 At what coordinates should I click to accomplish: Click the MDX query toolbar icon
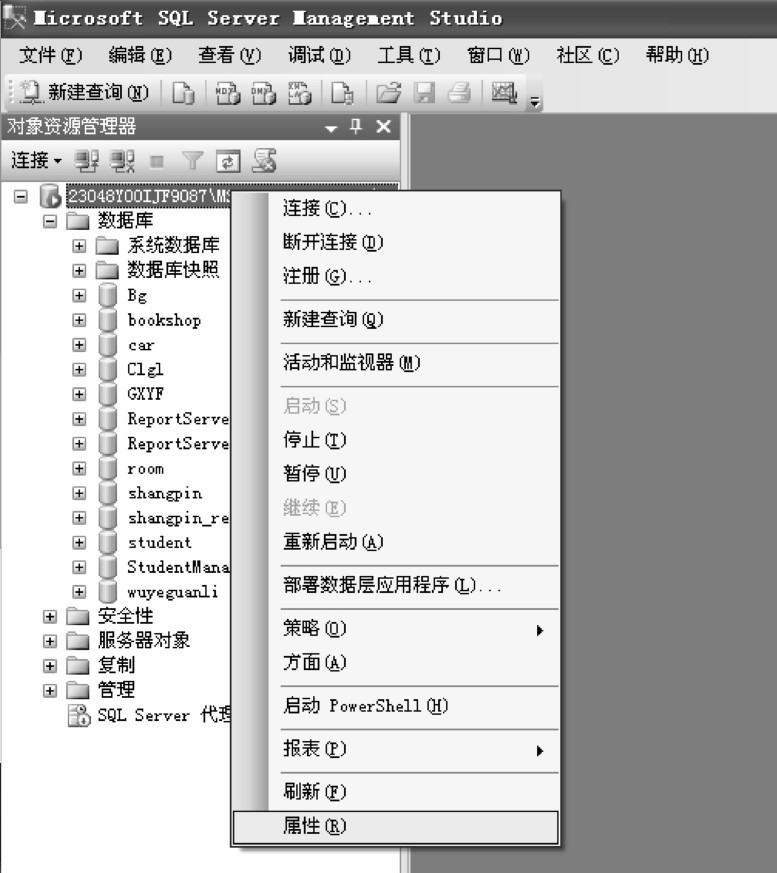(x=227, y=92)
